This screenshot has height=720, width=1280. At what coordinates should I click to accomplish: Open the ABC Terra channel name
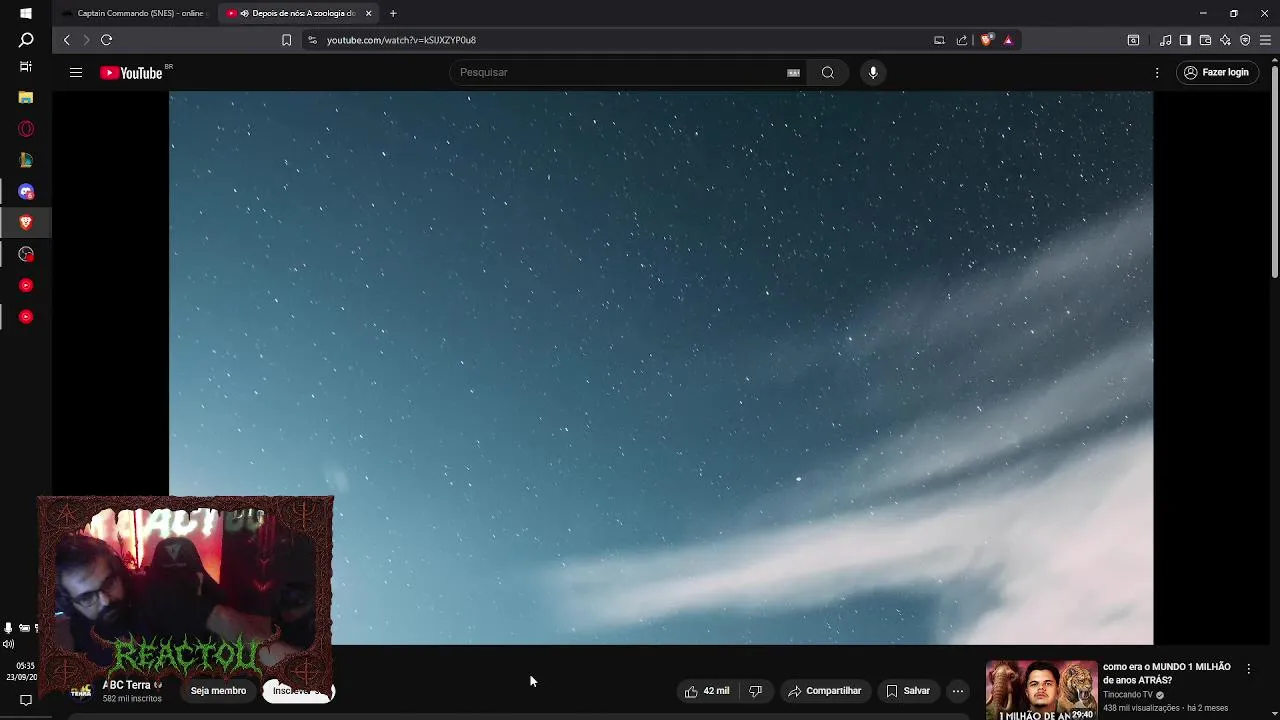(126, 685)
